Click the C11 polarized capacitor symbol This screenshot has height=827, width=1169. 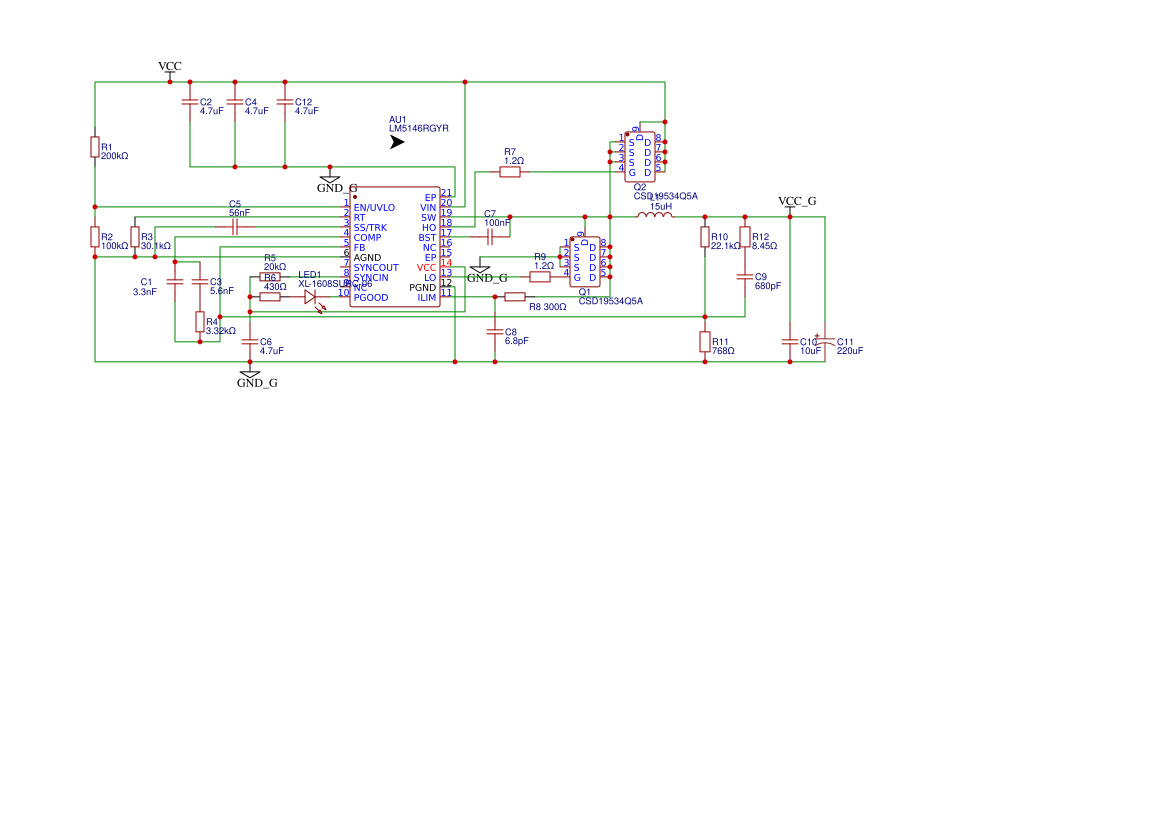pyautogui.click(x=825, y=341)
